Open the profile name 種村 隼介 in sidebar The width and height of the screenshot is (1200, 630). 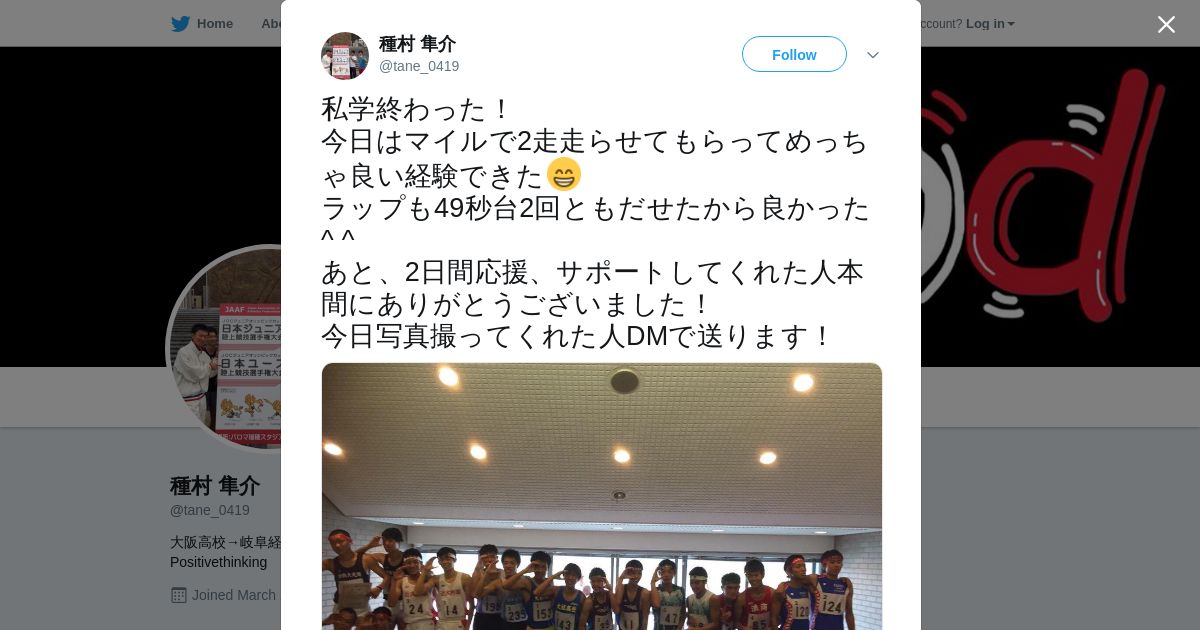(x=215, y=486)
